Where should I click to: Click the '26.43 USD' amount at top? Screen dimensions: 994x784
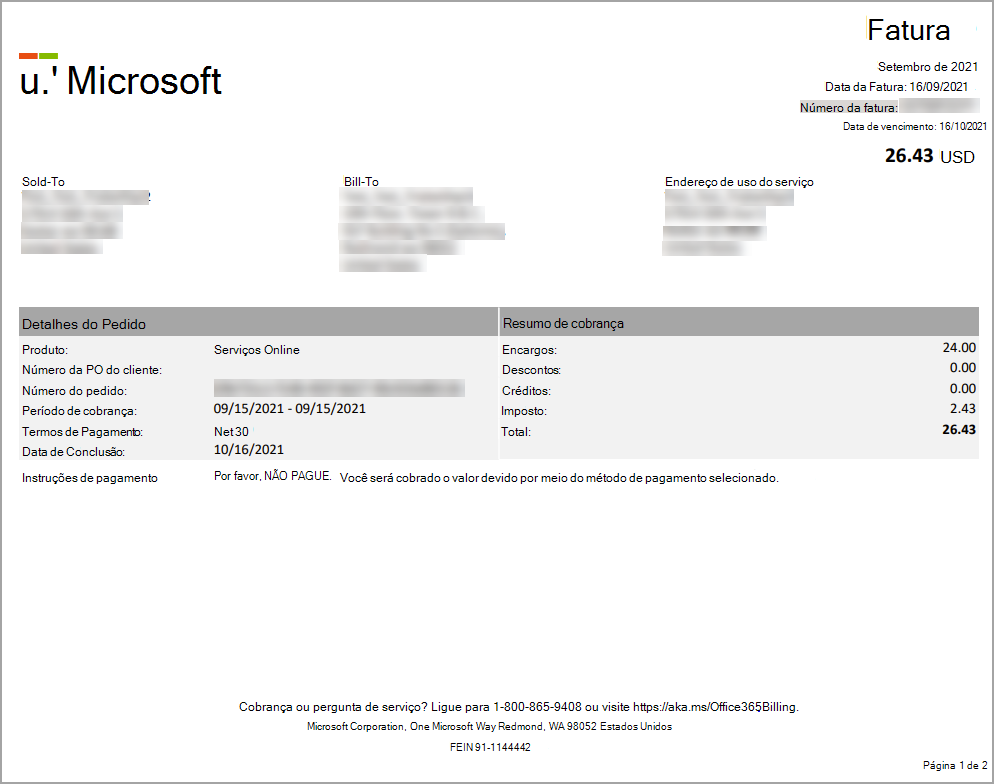pyautogui.click(x=929, y=156)
